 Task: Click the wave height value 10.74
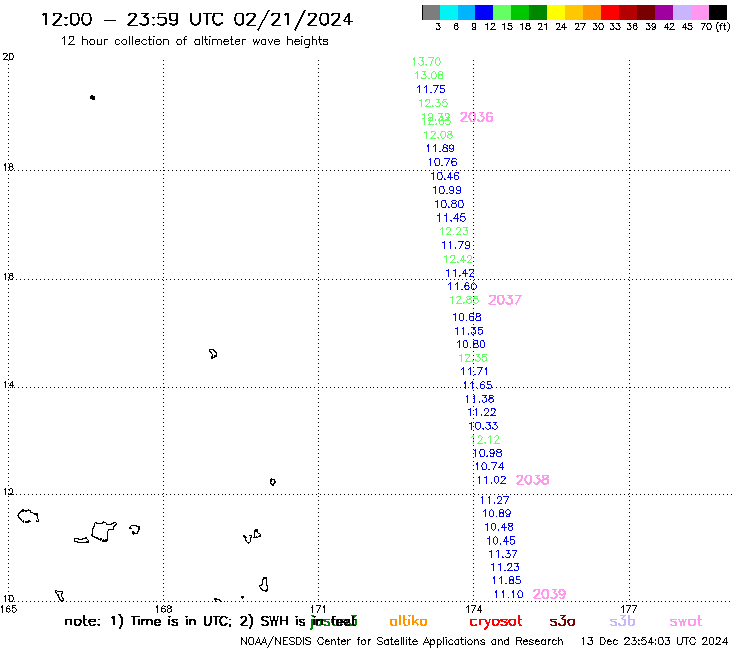pos(490,466)
